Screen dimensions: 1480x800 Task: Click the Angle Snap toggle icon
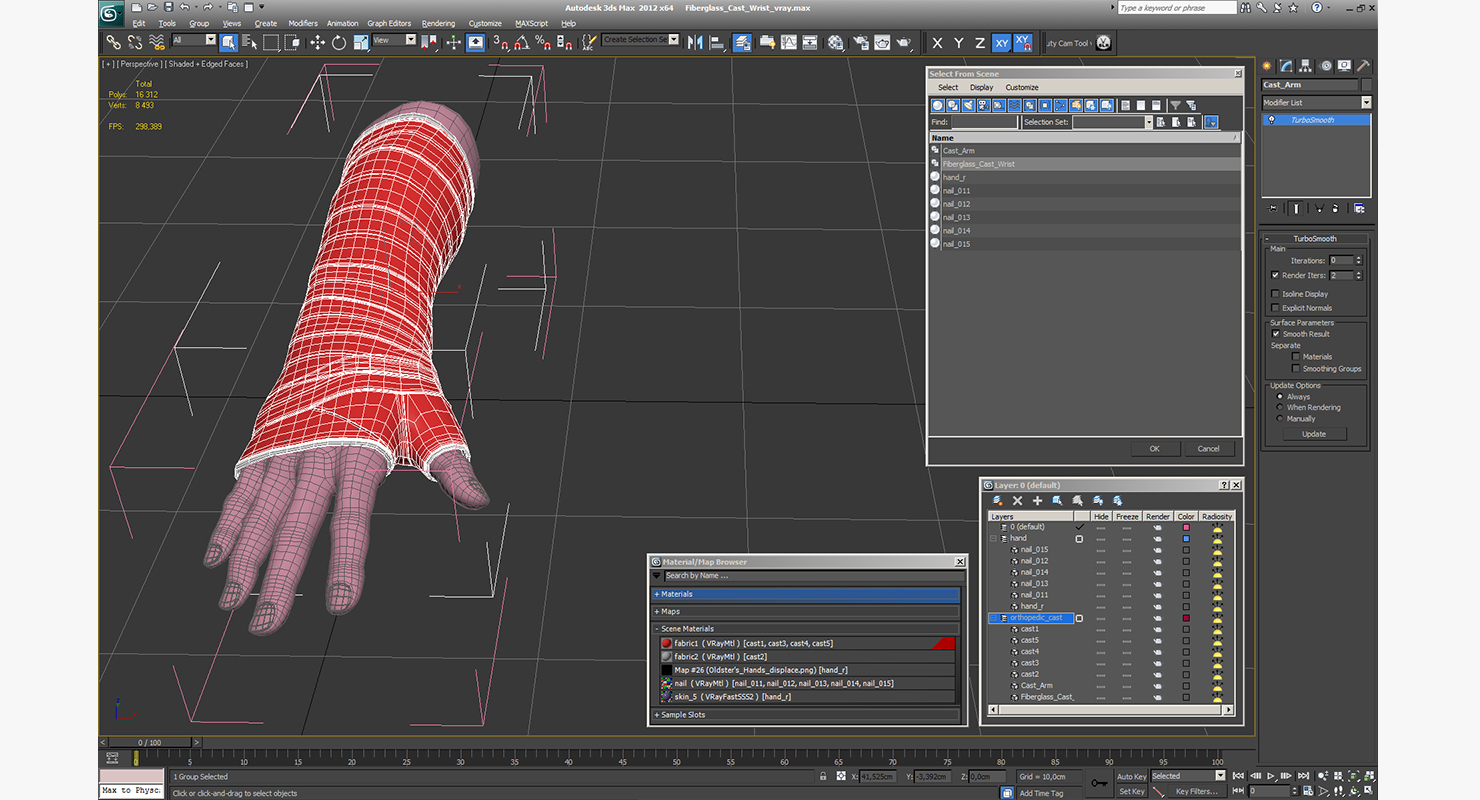click(522, 42)
